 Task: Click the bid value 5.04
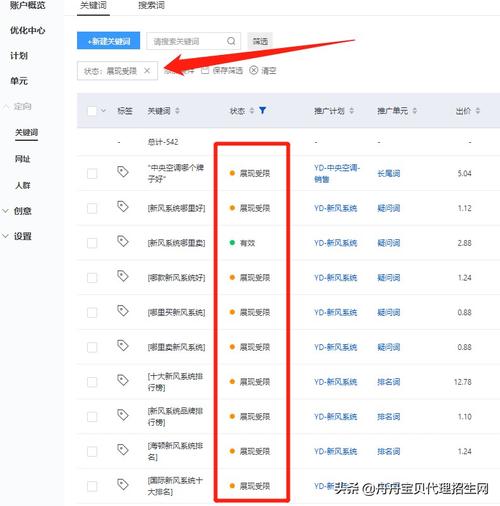(x=464, y=173)
